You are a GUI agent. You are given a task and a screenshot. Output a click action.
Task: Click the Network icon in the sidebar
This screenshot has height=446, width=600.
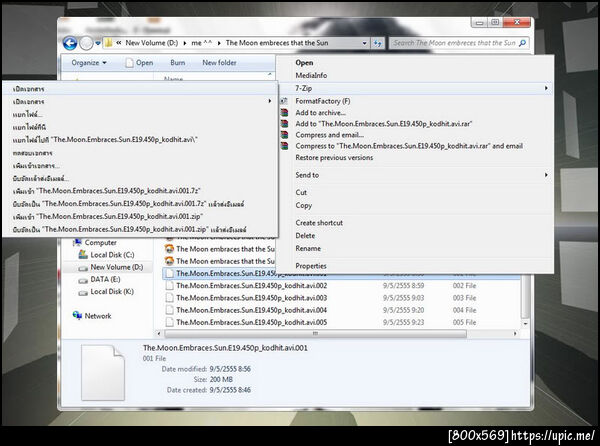click(x=77, y=315)
